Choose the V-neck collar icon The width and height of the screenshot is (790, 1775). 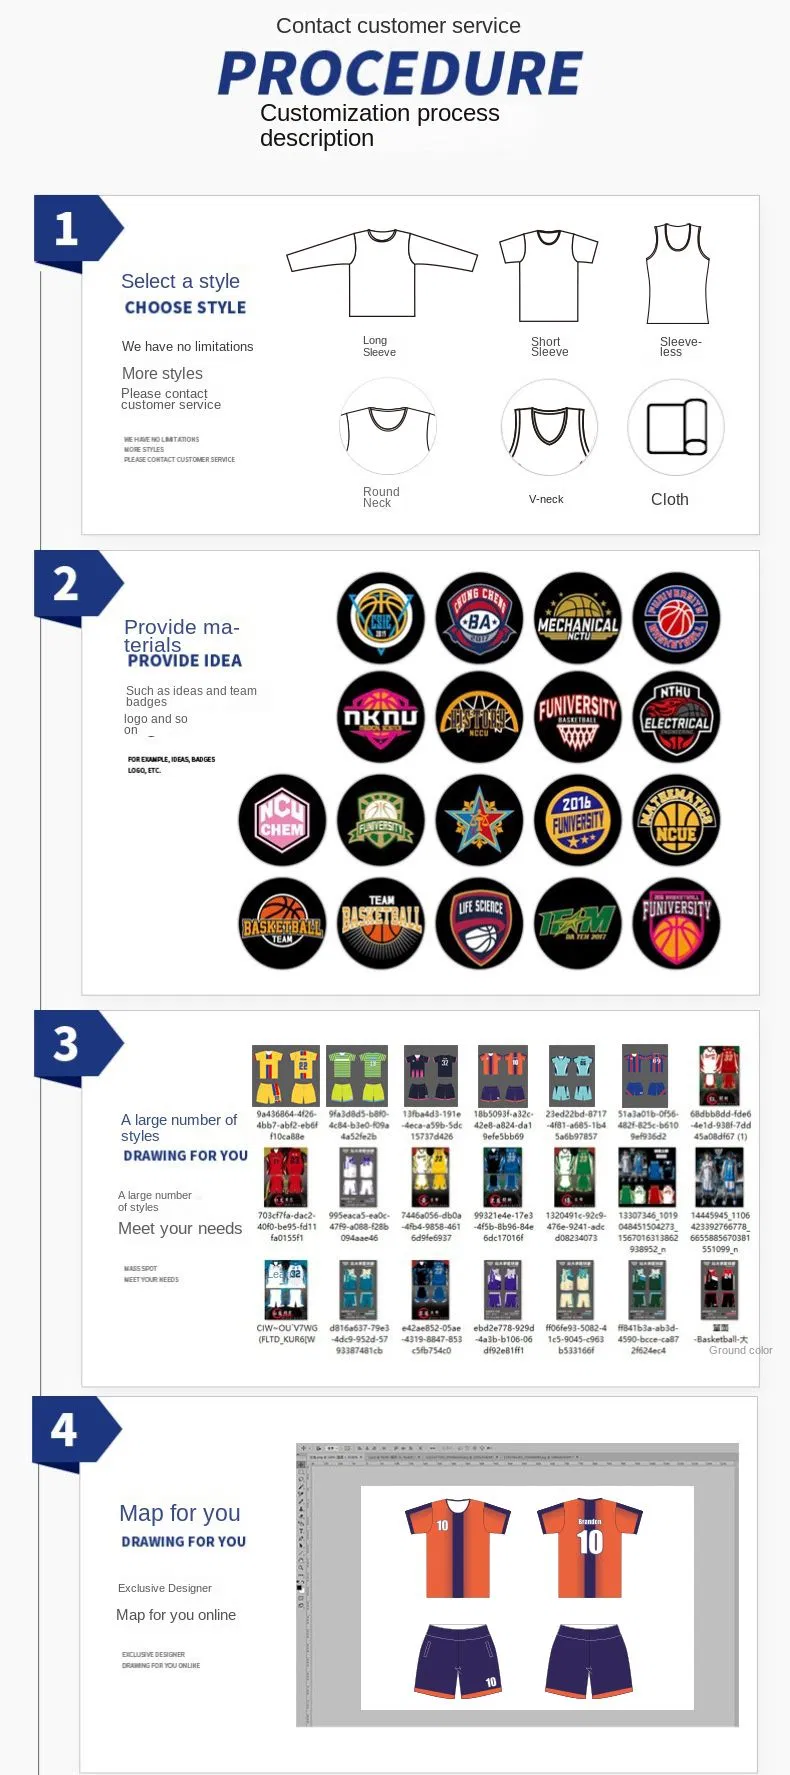549,427
